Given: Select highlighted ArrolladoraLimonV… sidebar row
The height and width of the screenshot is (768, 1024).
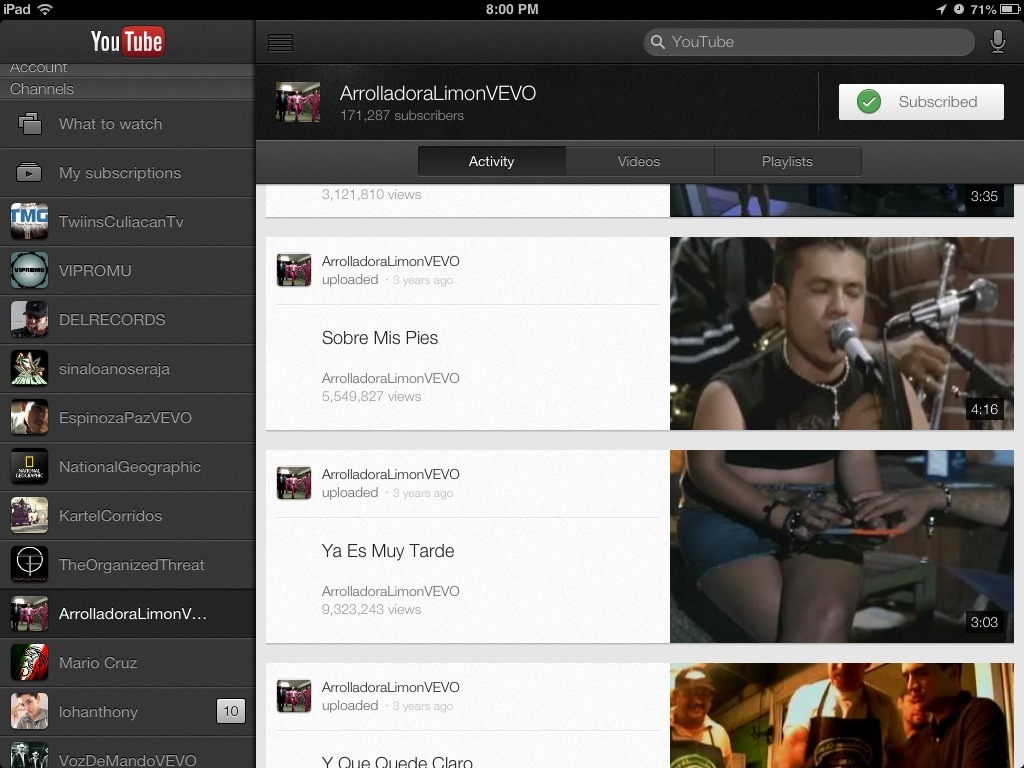Looking at the screenshot, I should pos(127,614).
